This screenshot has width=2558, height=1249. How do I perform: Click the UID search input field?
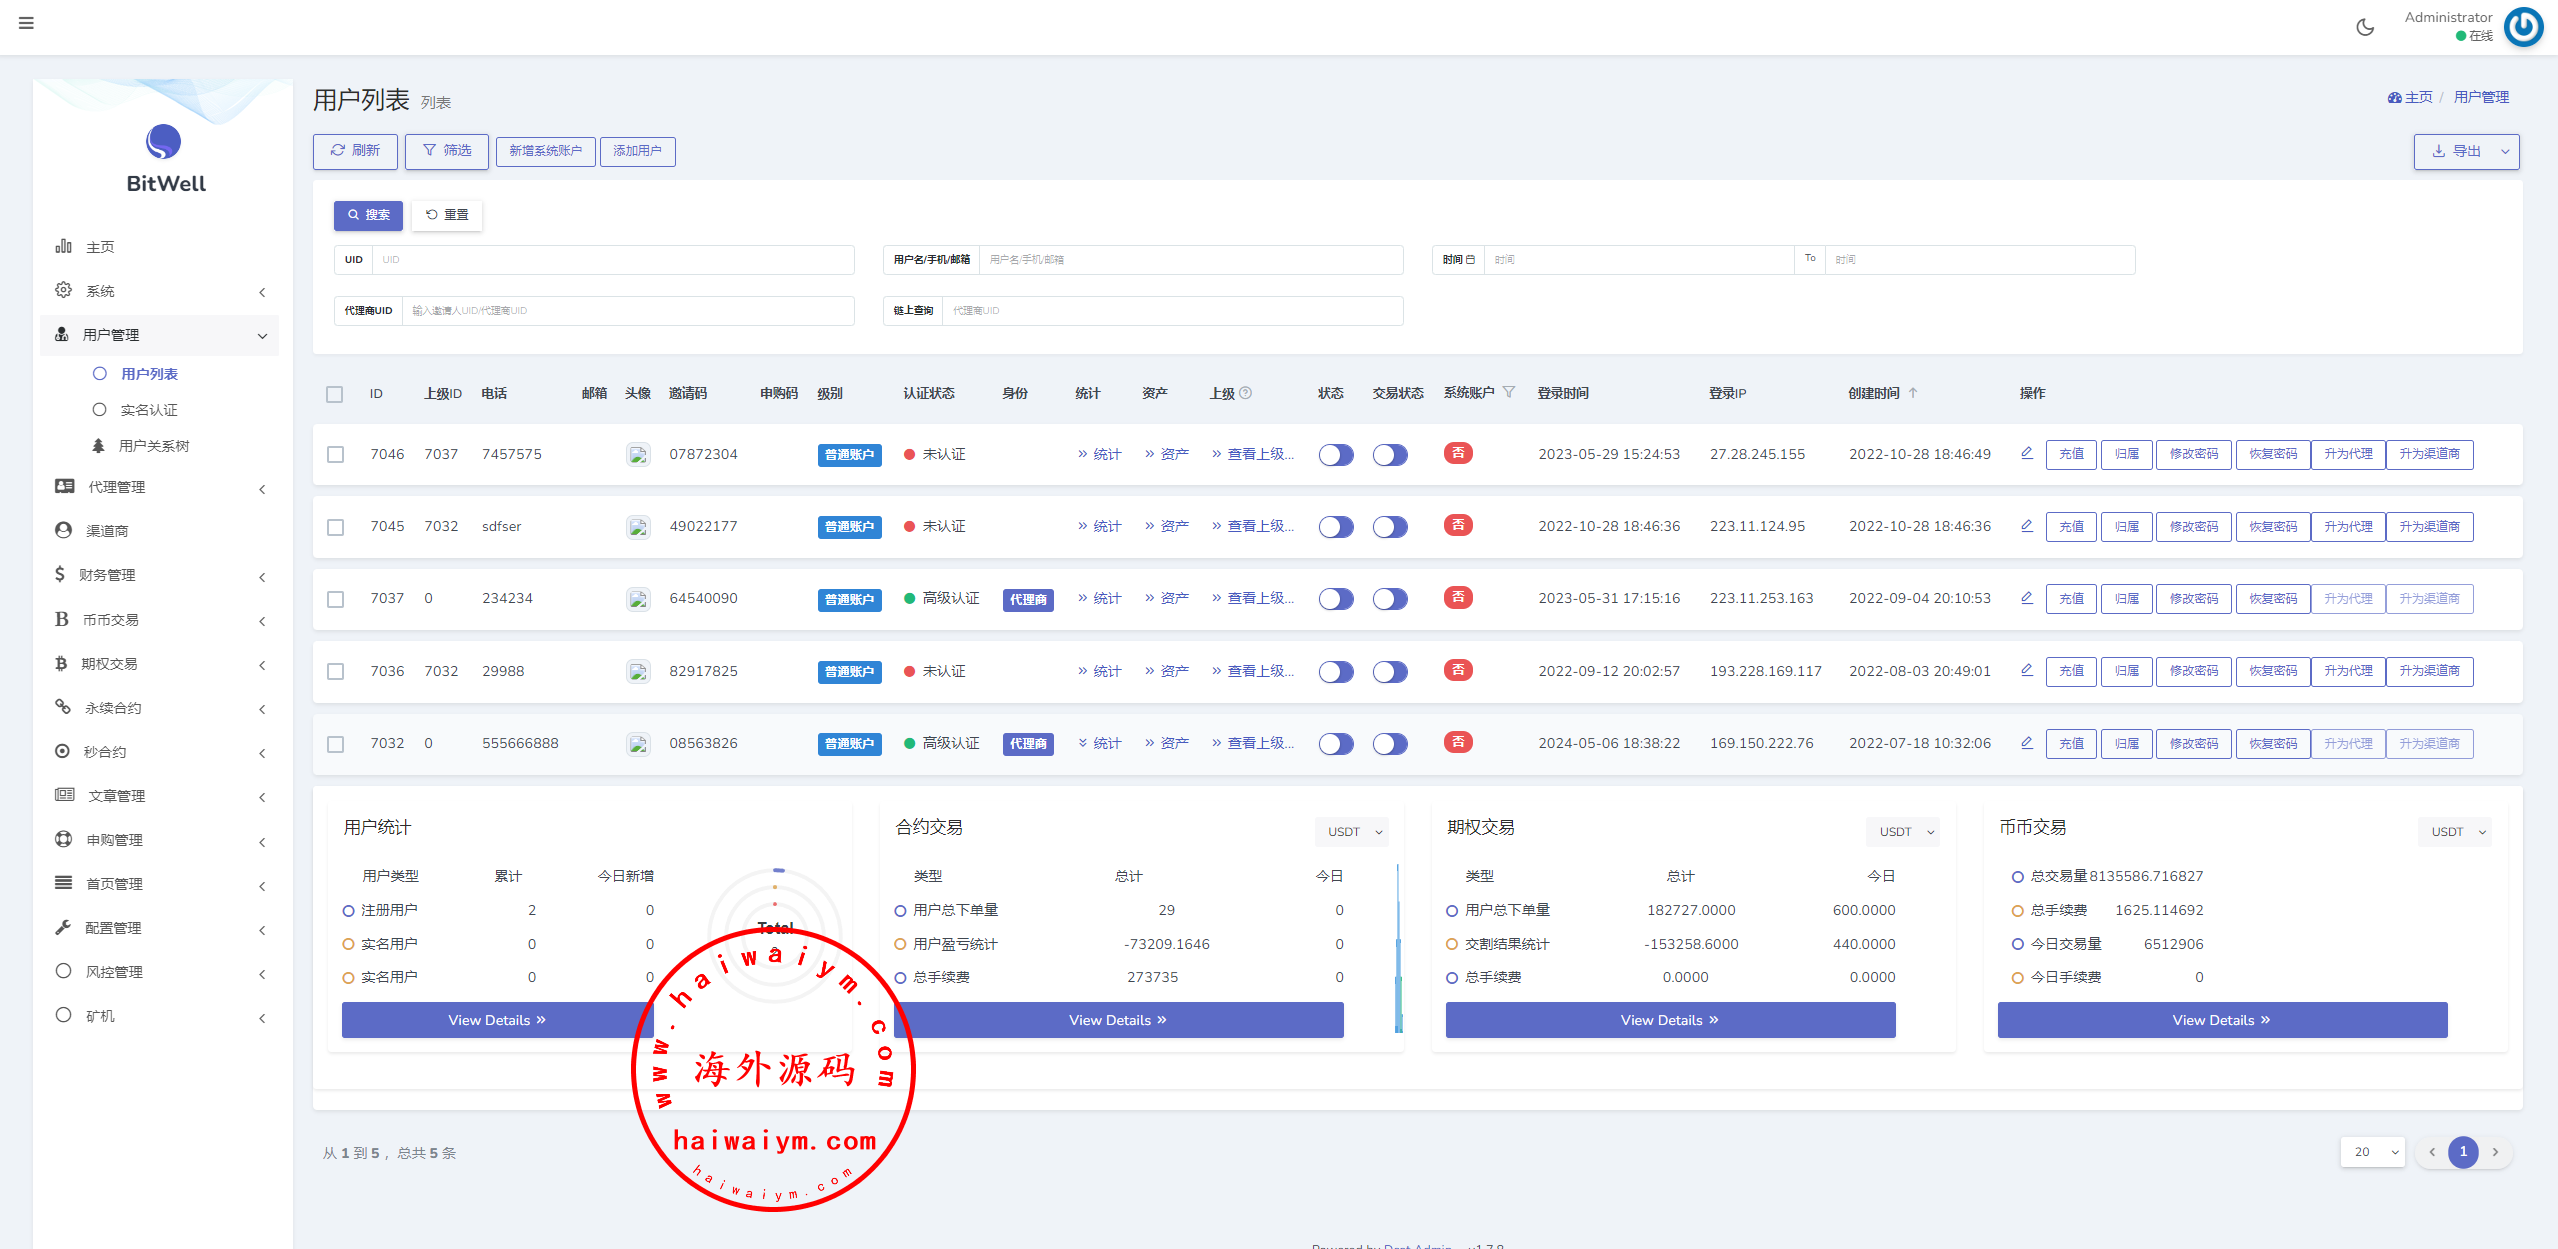tap(612, 260)
